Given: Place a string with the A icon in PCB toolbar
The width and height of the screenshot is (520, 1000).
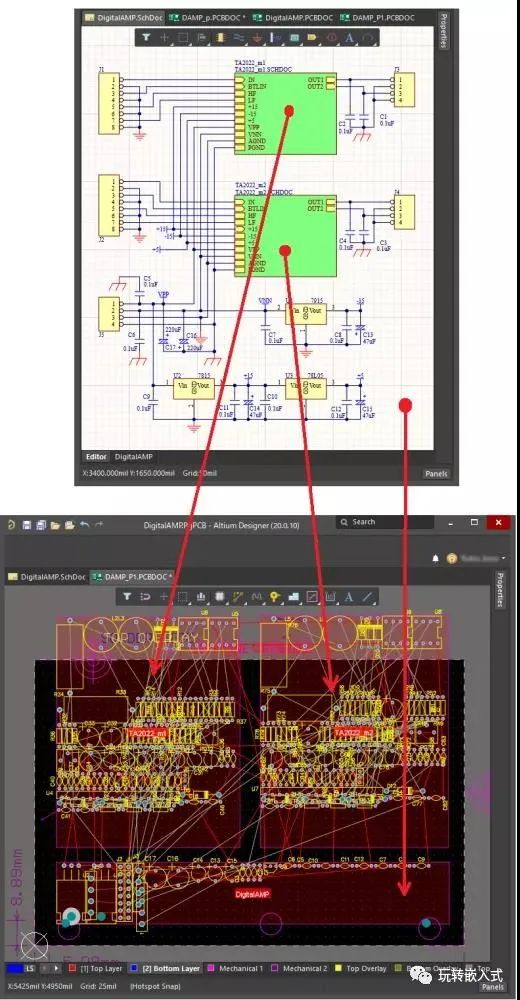Looking at the screenshot, I should [348, 597].
